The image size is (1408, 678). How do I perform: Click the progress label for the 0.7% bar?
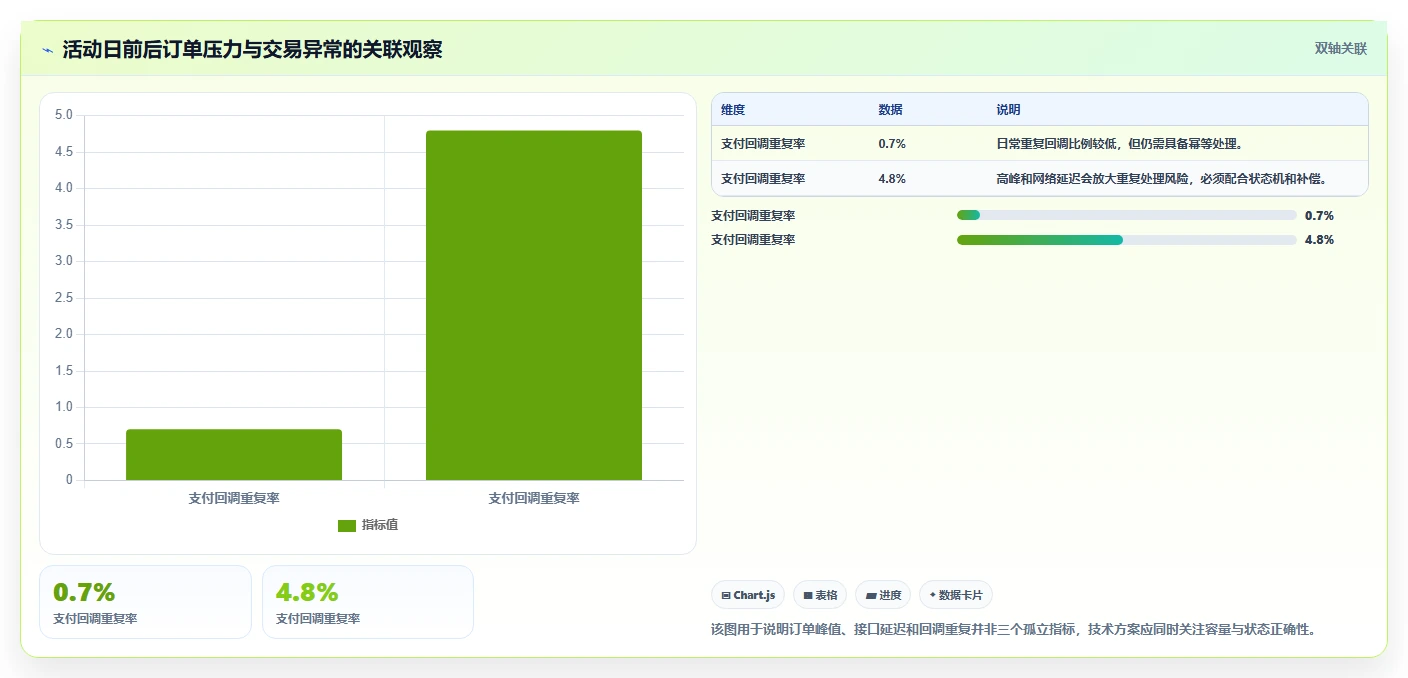753,215
